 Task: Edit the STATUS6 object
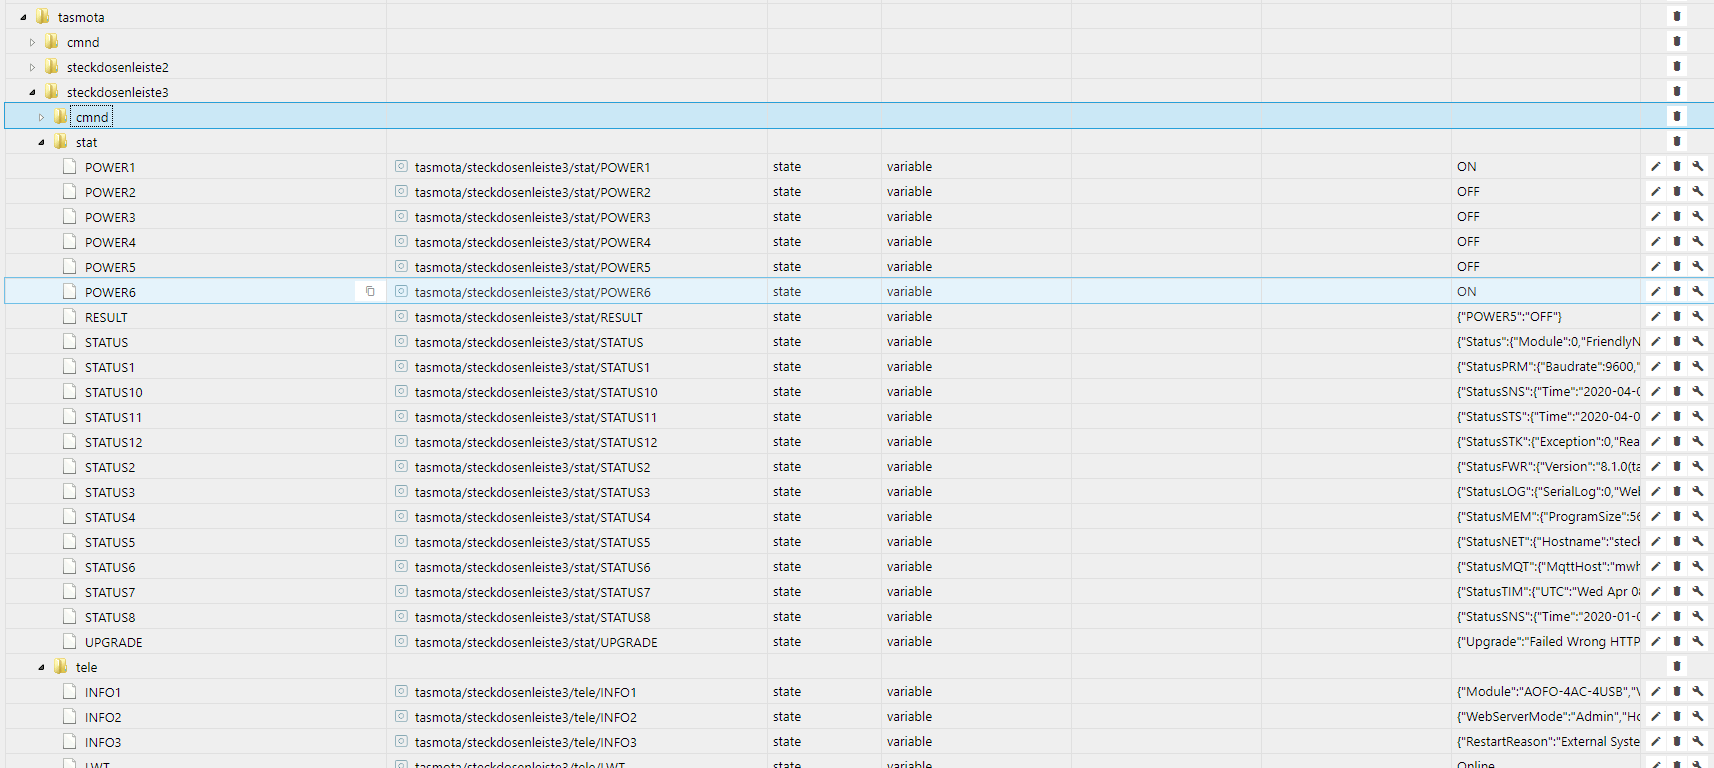(1656, 567)
